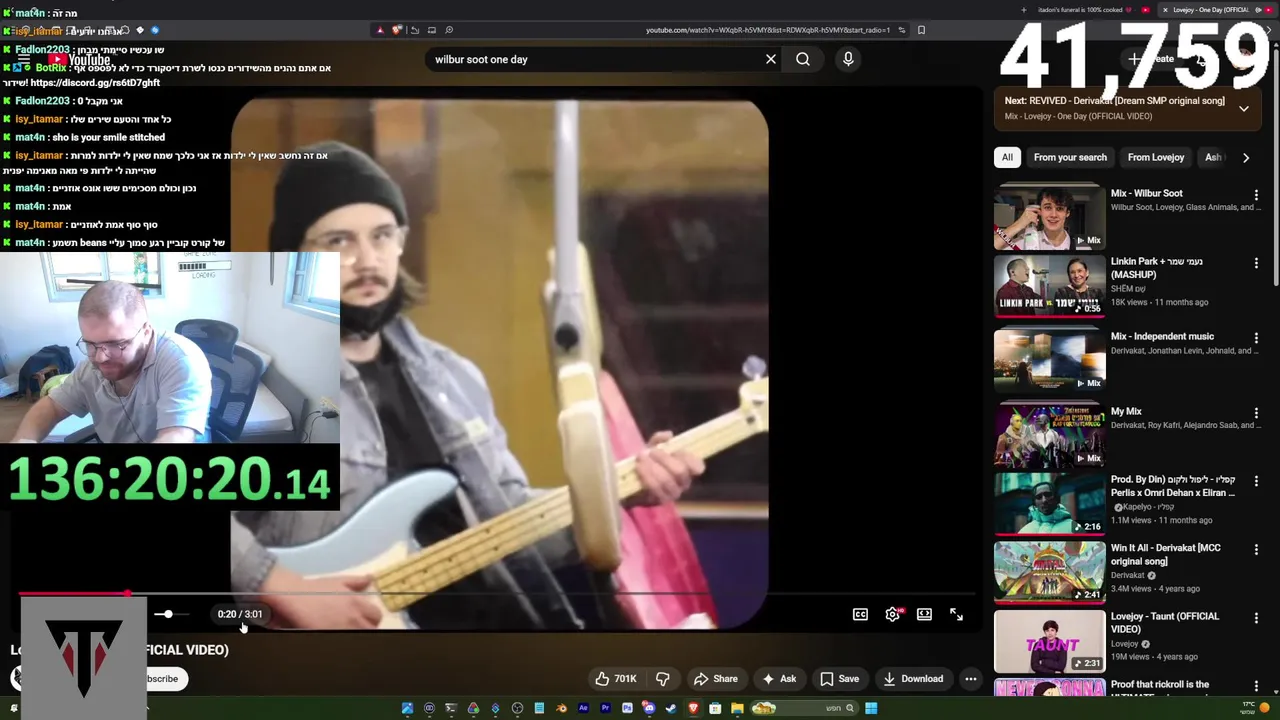Clear the search text with the X
1280x720 pixels.
[771, 59]
